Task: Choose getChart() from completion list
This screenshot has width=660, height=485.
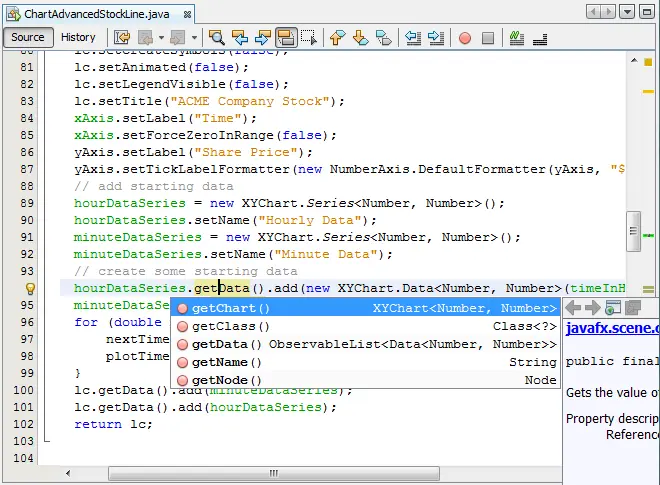Action: click(x=365, y=308)
